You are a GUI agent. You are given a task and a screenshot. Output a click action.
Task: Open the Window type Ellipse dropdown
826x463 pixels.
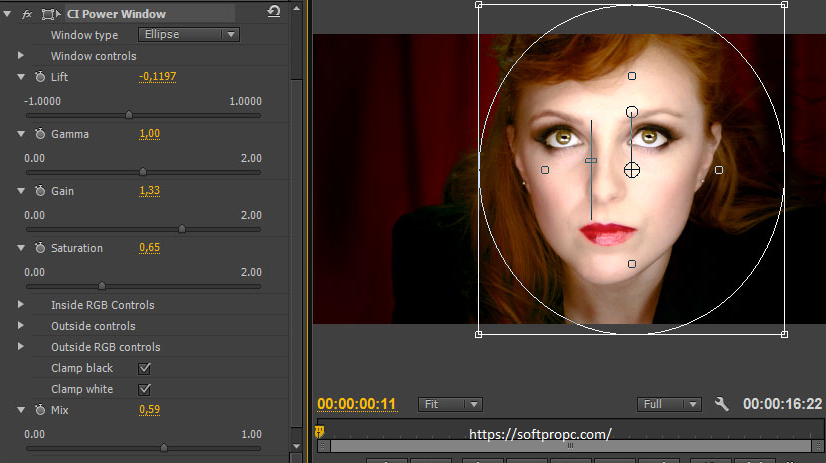pos(189,34)
